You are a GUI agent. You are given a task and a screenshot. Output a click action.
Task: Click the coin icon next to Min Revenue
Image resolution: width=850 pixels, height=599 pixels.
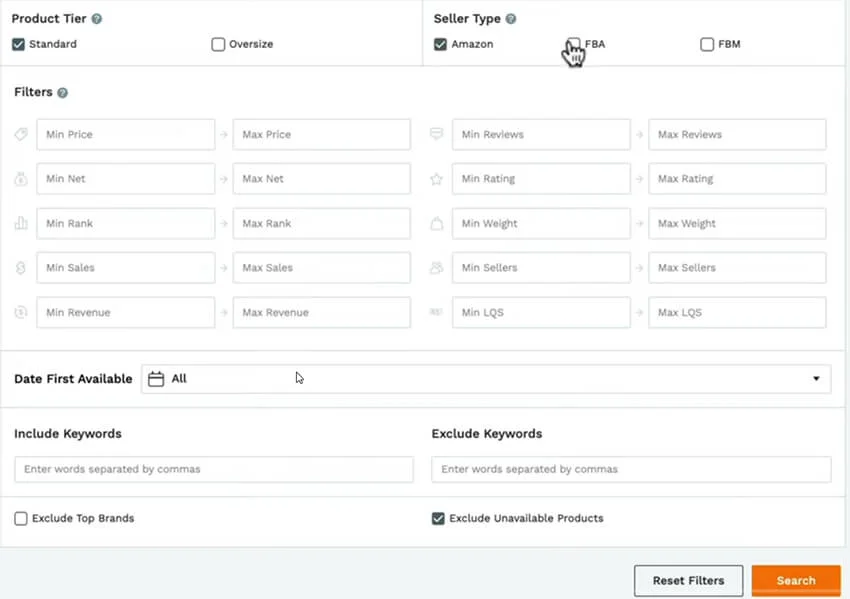click(21, 312)
